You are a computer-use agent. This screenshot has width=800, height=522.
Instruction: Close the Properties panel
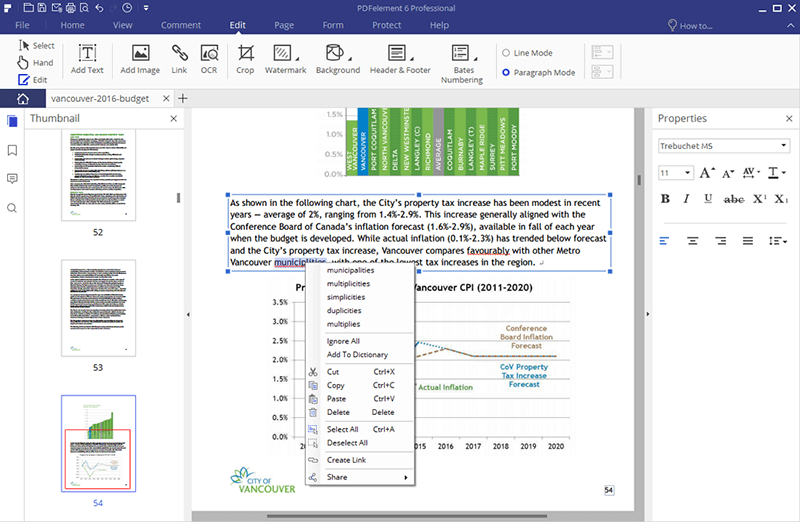(789, 118)
